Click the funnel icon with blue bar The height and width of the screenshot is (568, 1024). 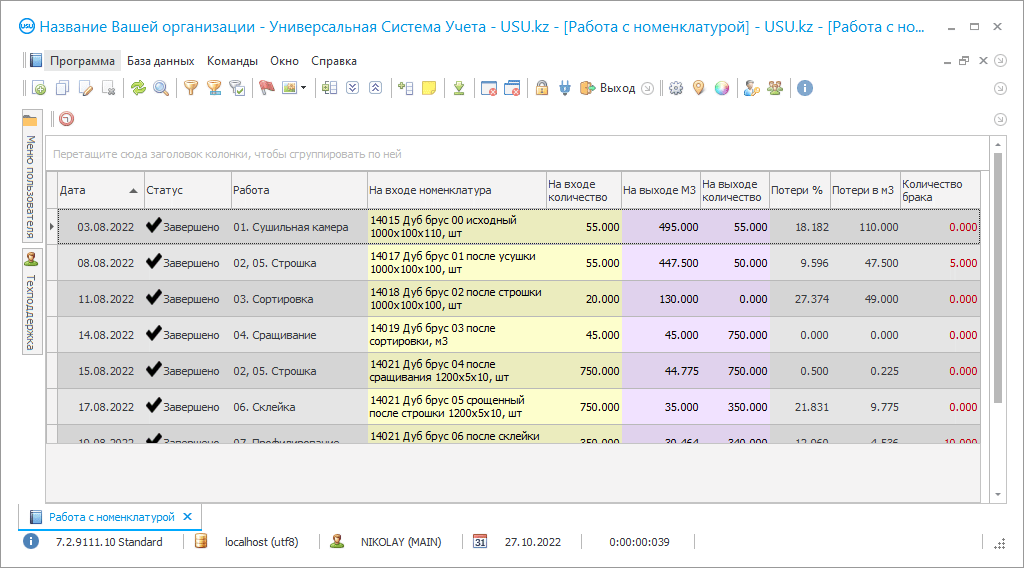[x=214, y=88]
